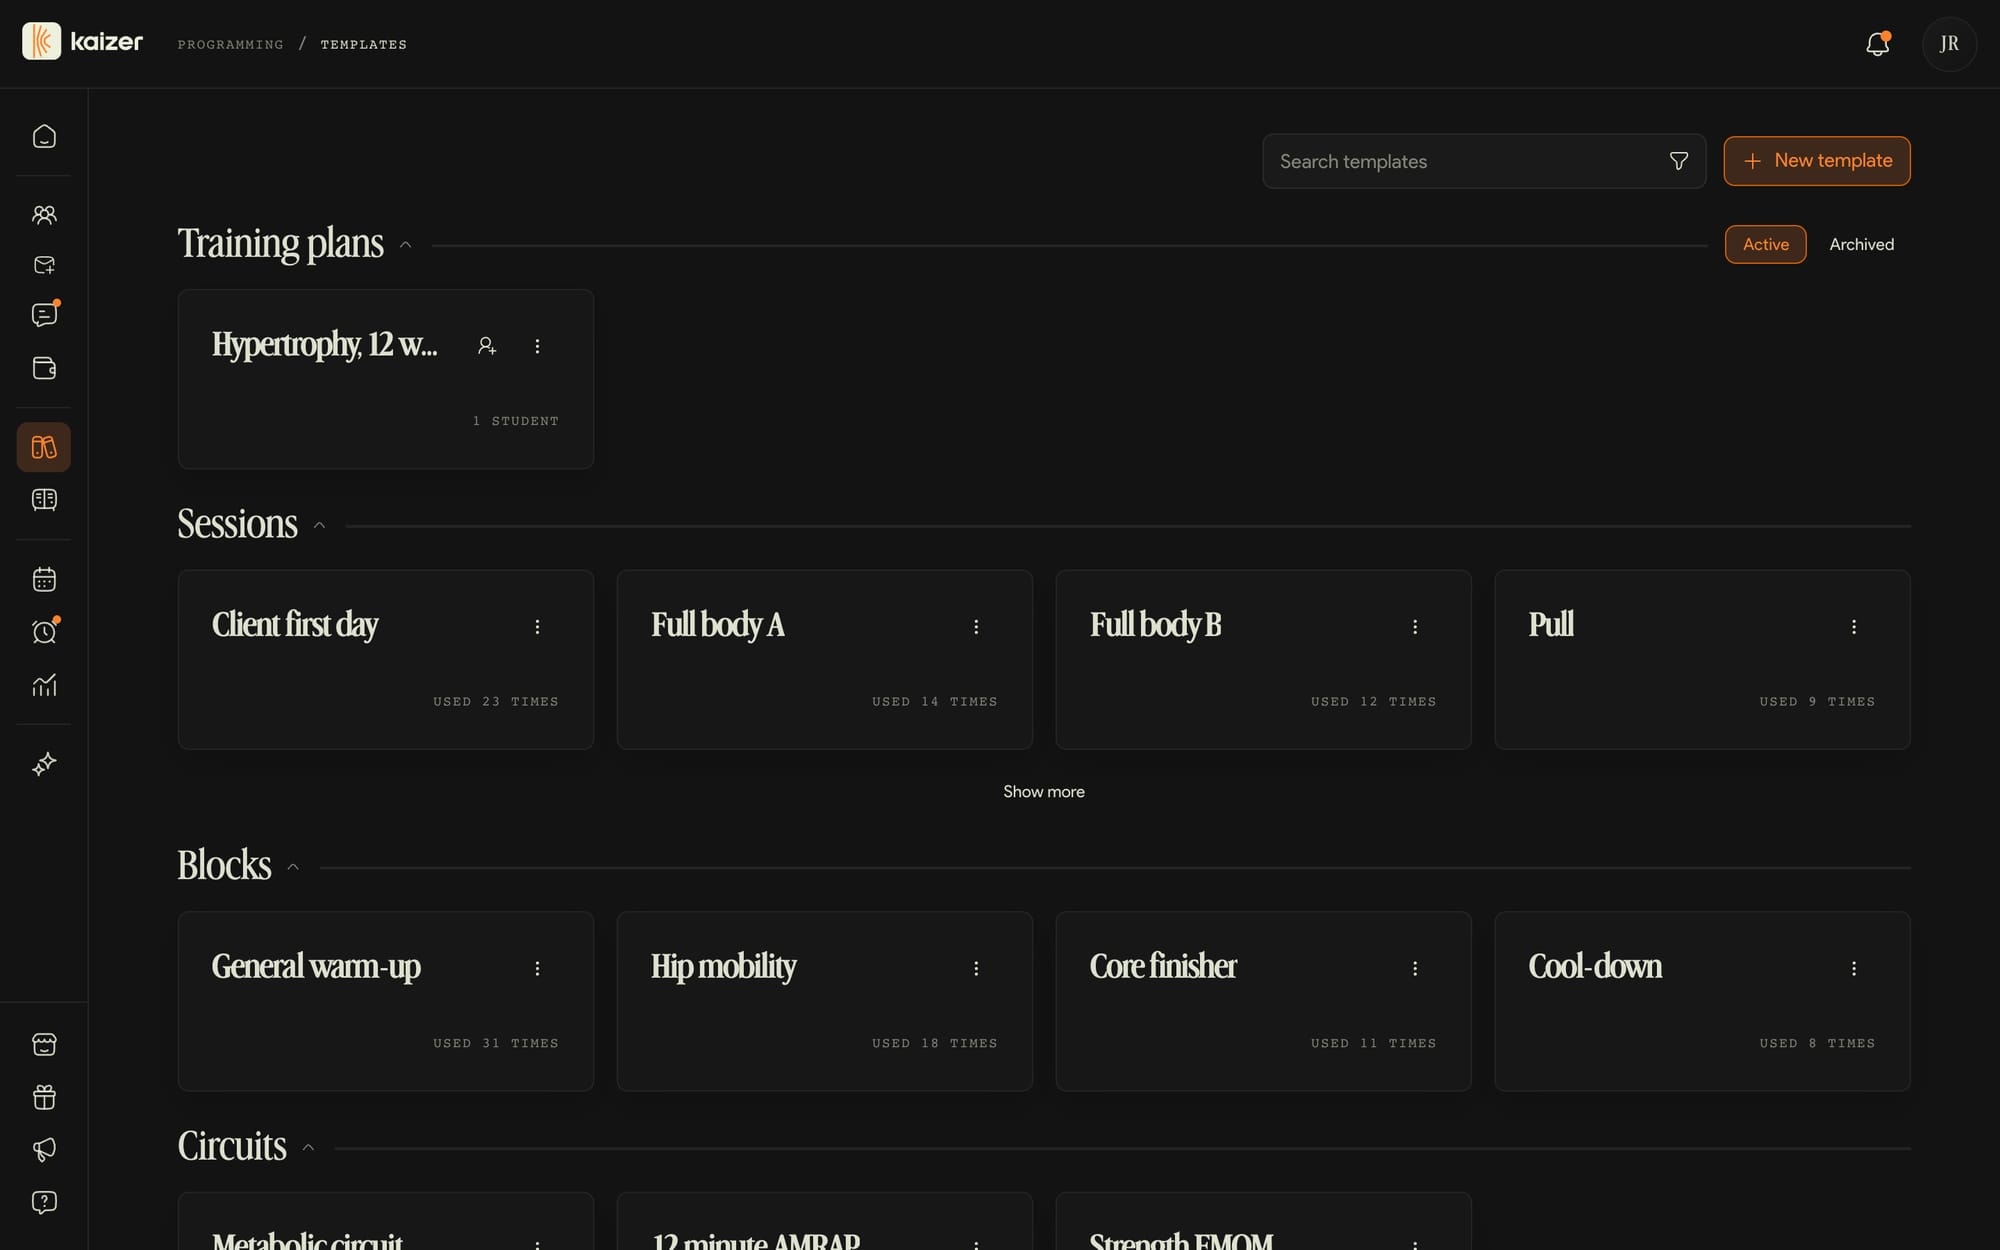
Task: Open the Hypertrophy, 12 w... plan card
Action: pos(386,379)
